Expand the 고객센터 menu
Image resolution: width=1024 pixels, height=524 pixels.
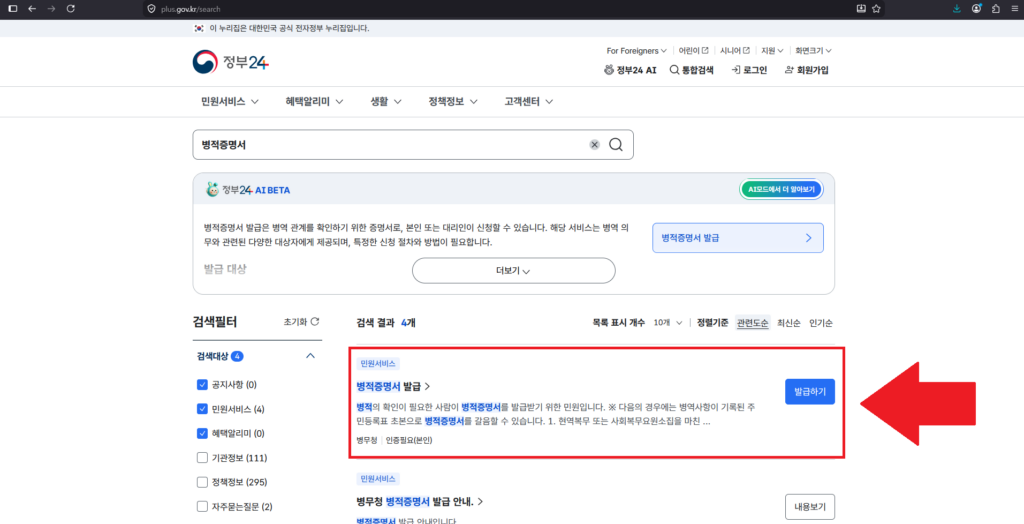[x=529, y=102]
